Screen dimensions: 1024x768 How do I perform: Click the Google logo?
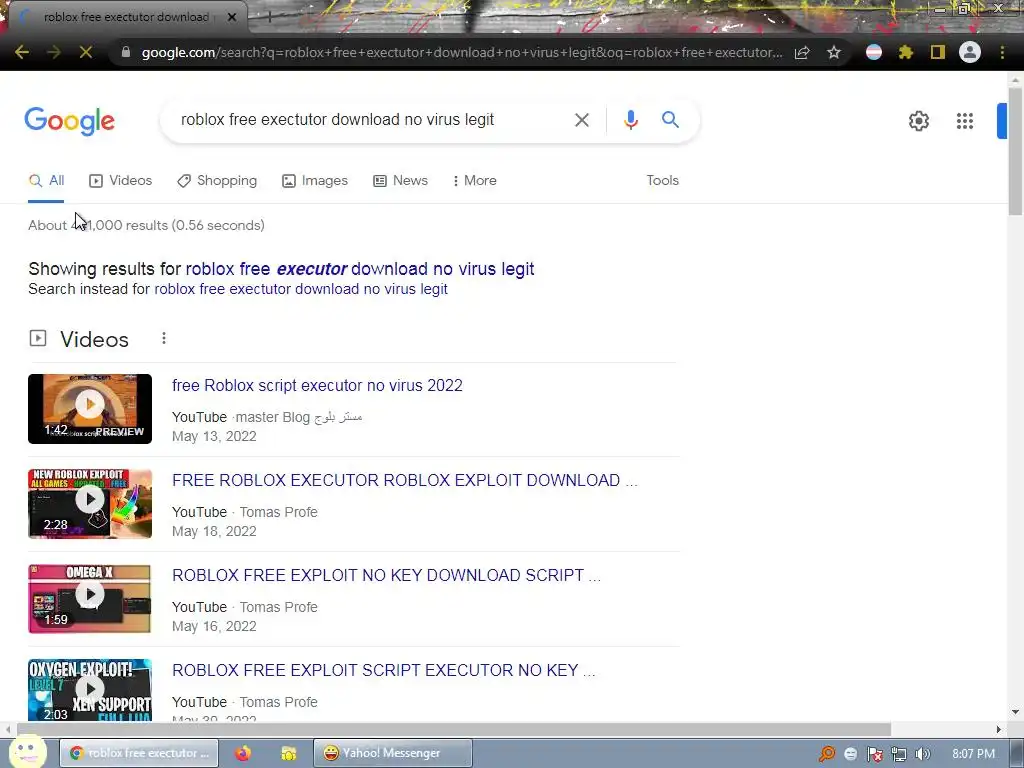pyautogui.click(x=69, y=121)
